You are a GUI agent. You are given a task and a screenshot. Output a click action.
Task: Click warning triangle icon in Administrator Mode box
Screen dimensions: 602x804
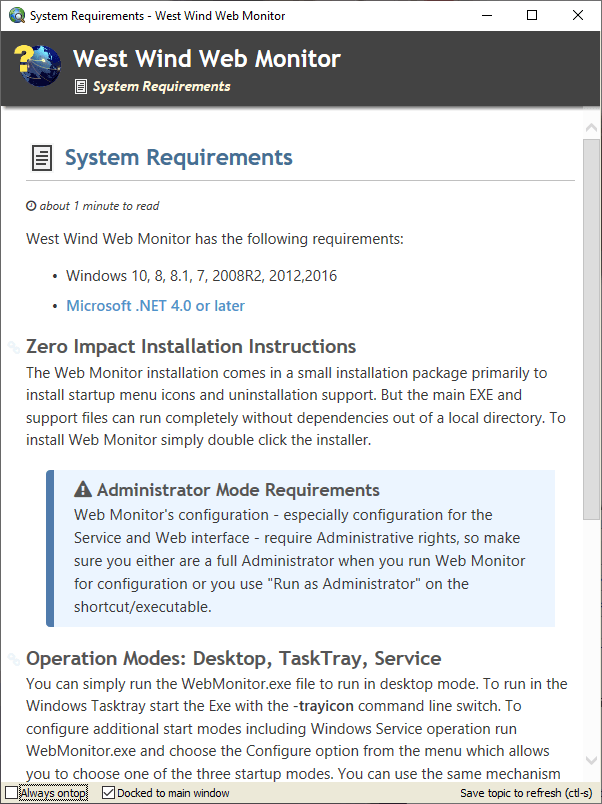tap(83, 490)
